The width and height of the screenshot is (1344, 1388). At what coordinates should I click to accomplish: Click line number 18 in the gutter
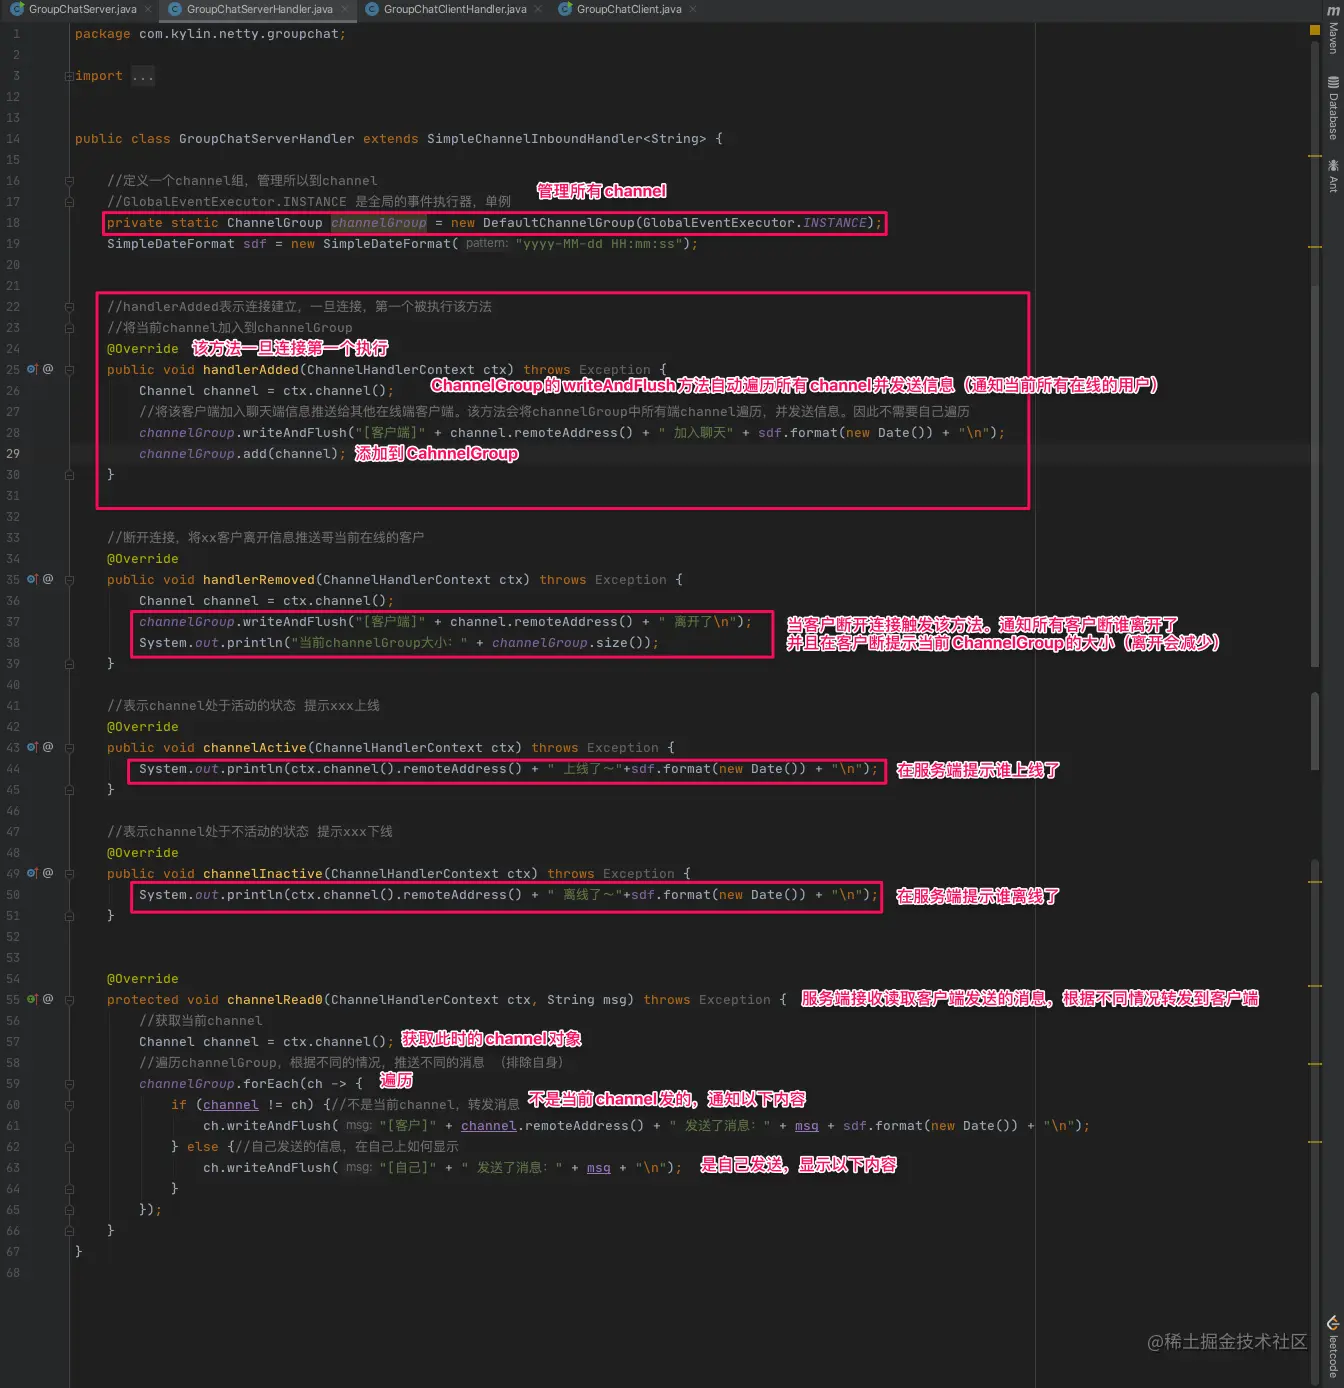[x=13, y=223]
